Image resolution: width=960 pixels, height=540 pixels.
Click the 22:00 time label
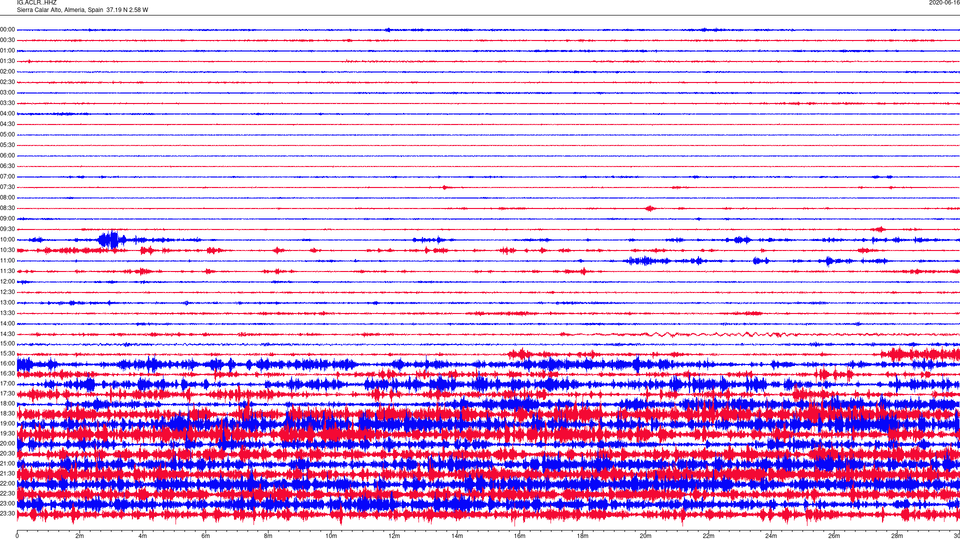[7, 484]
